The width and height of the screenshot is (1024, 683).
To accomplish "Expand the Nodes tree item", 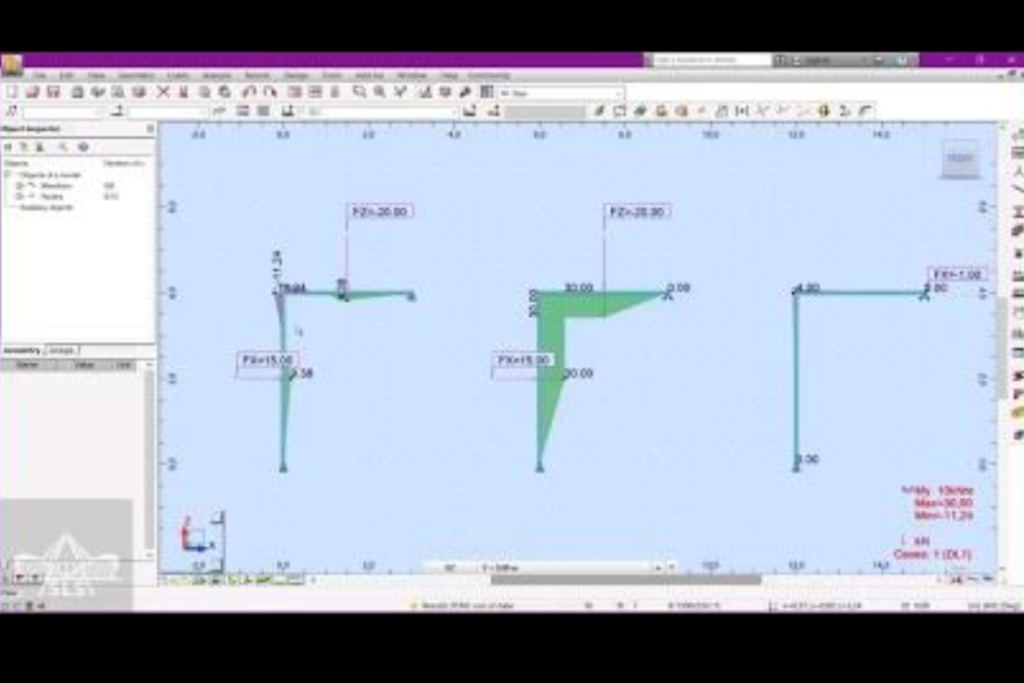I will (x=20, y=196).
